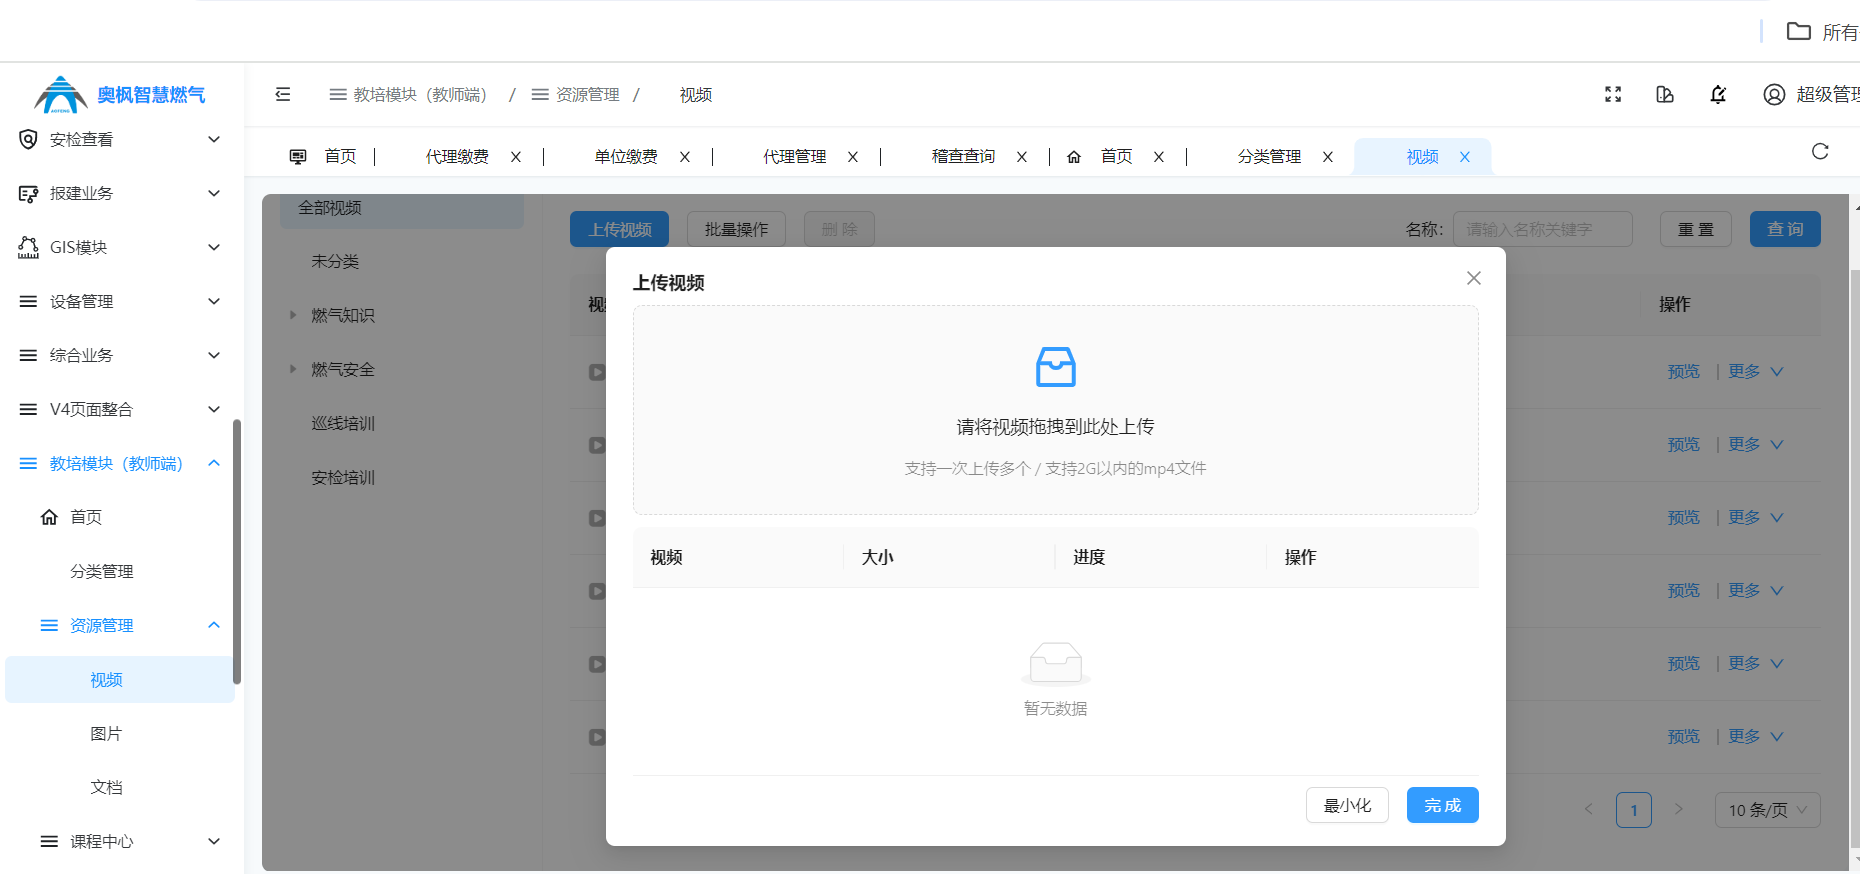Click the video drop upload area text
The width and height of the screenshot is (1860, 874).
(x=1056, y=427)
